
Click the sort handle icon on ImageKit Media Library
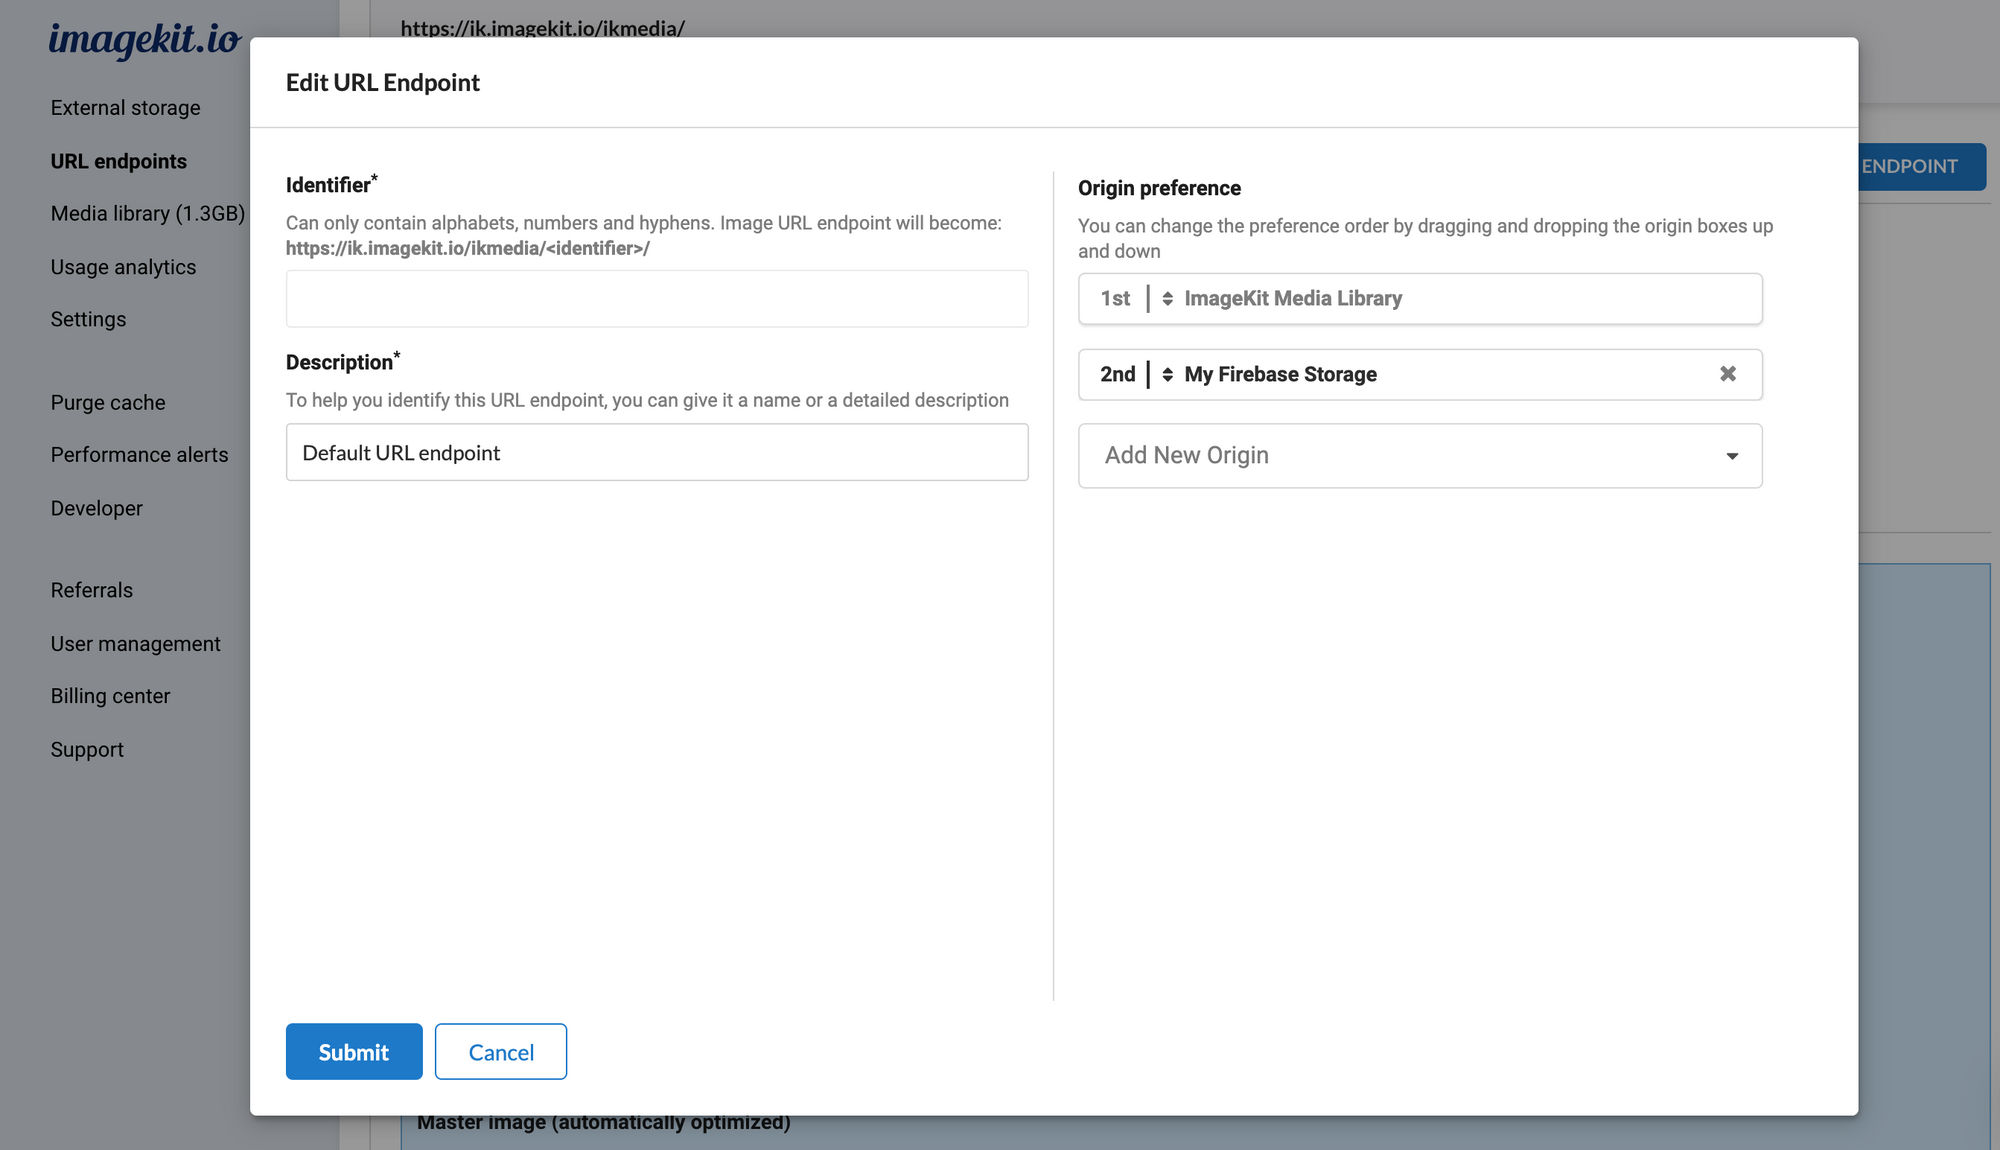tap(1167, 299)
